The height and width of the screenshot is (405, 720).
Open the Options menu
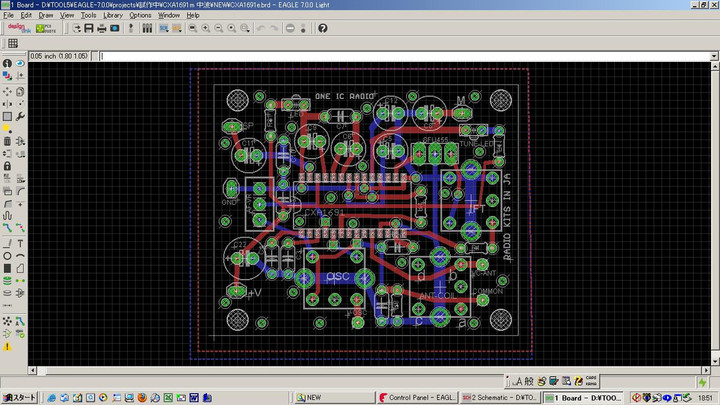[140, 15]
